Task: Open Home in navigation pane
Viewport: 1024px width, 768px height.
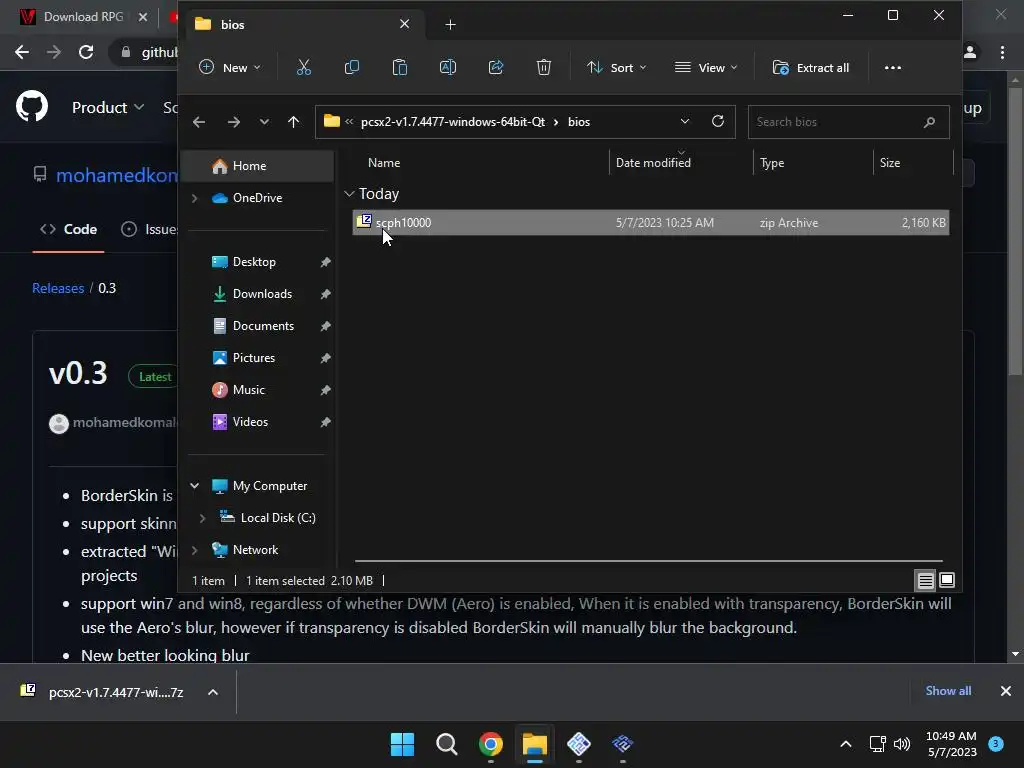Action: click(257, 166)
